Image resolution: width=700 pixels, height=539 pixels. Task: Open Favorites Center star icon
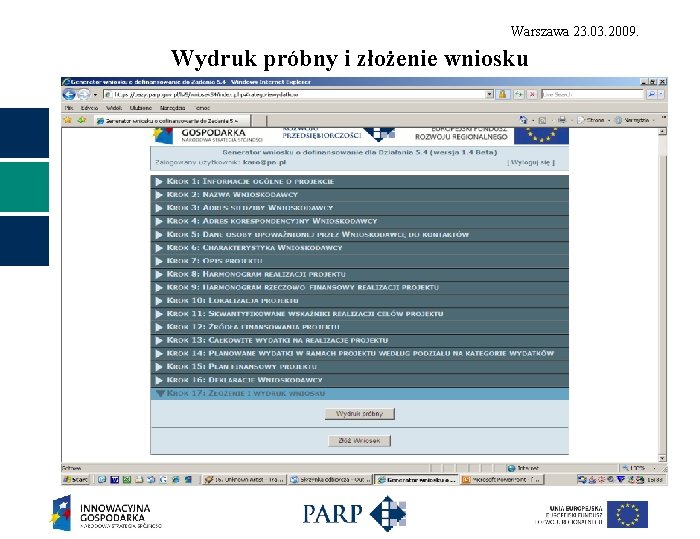(x=68, y=120)
